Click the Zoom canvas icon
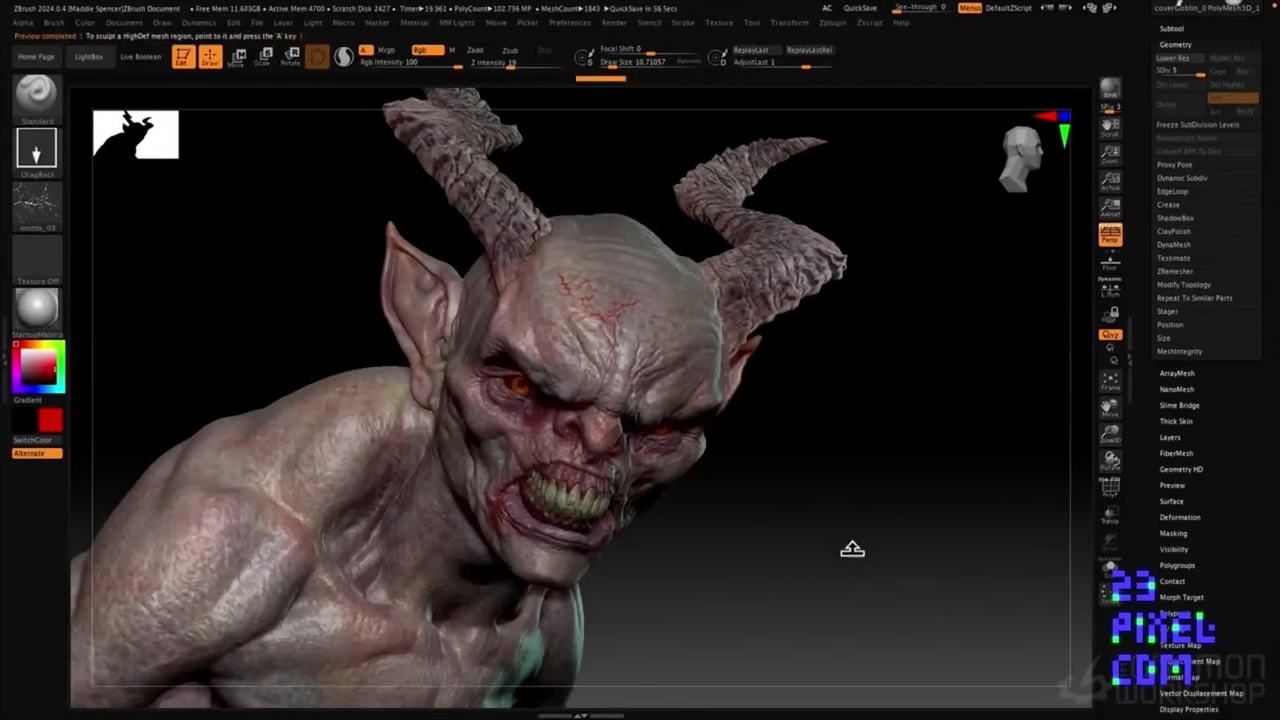This screenshot has height=720, width=1280. (1110, 154)
